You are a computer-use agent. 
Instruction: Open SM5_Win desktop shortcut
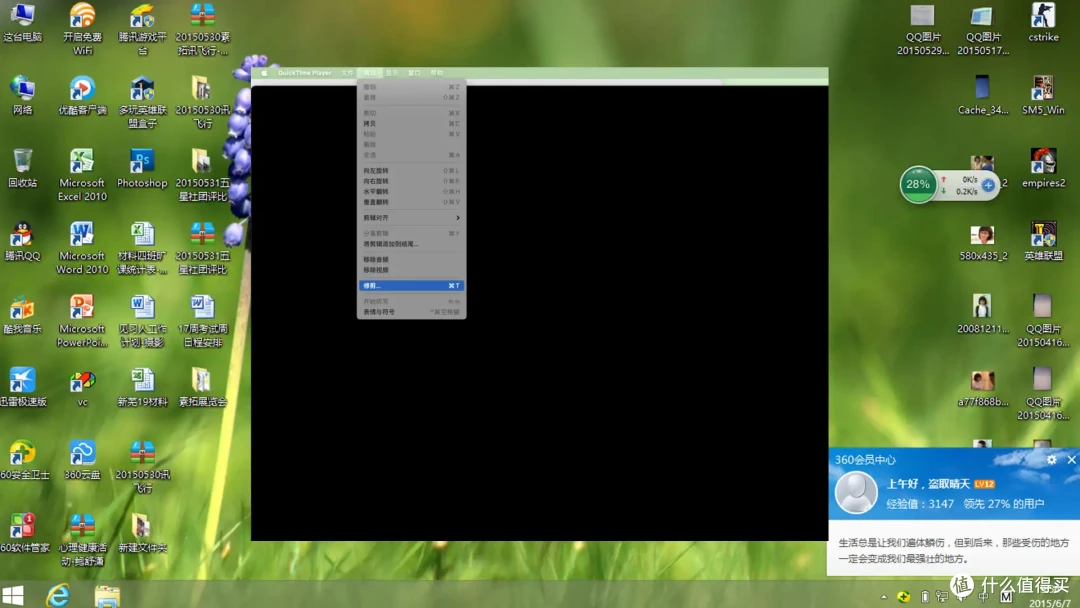coord(1043,96)
